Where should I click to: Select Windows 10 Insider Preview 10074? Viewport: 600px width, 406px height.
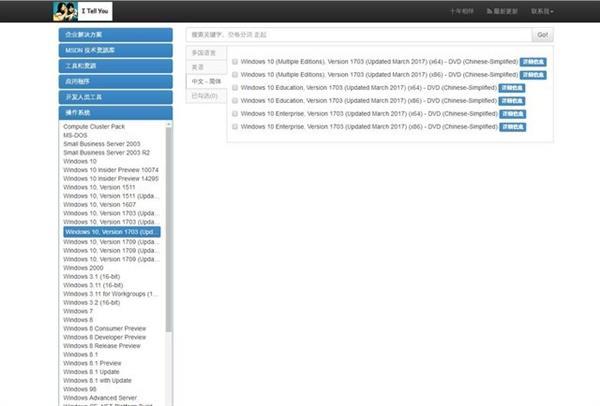(111, 170)
